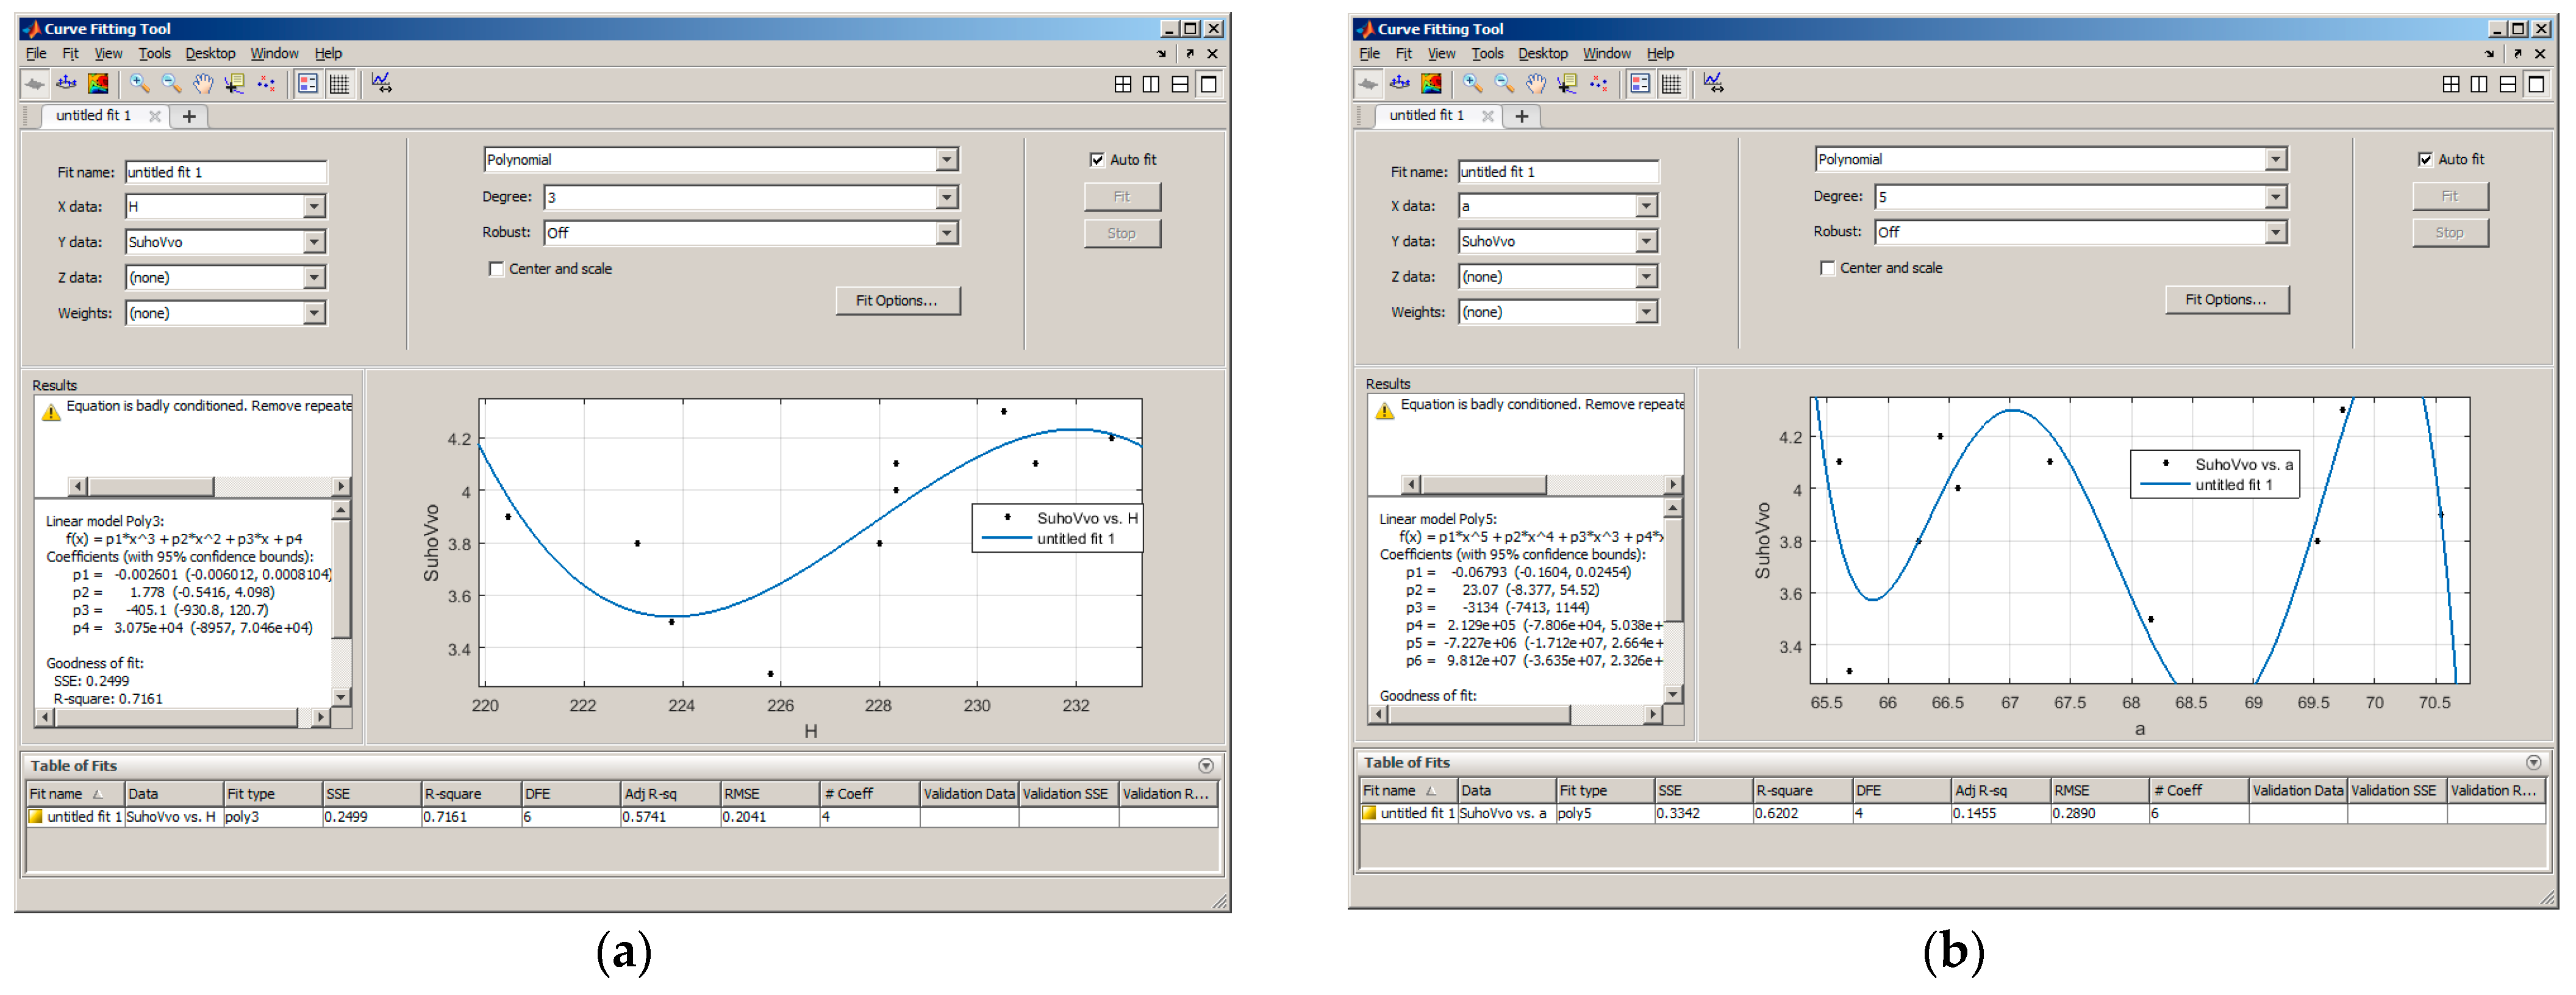This screenshot has height=995, width=2576.
Task: Select the Pan hand tool in left window
Action: [x=203, y=85]
